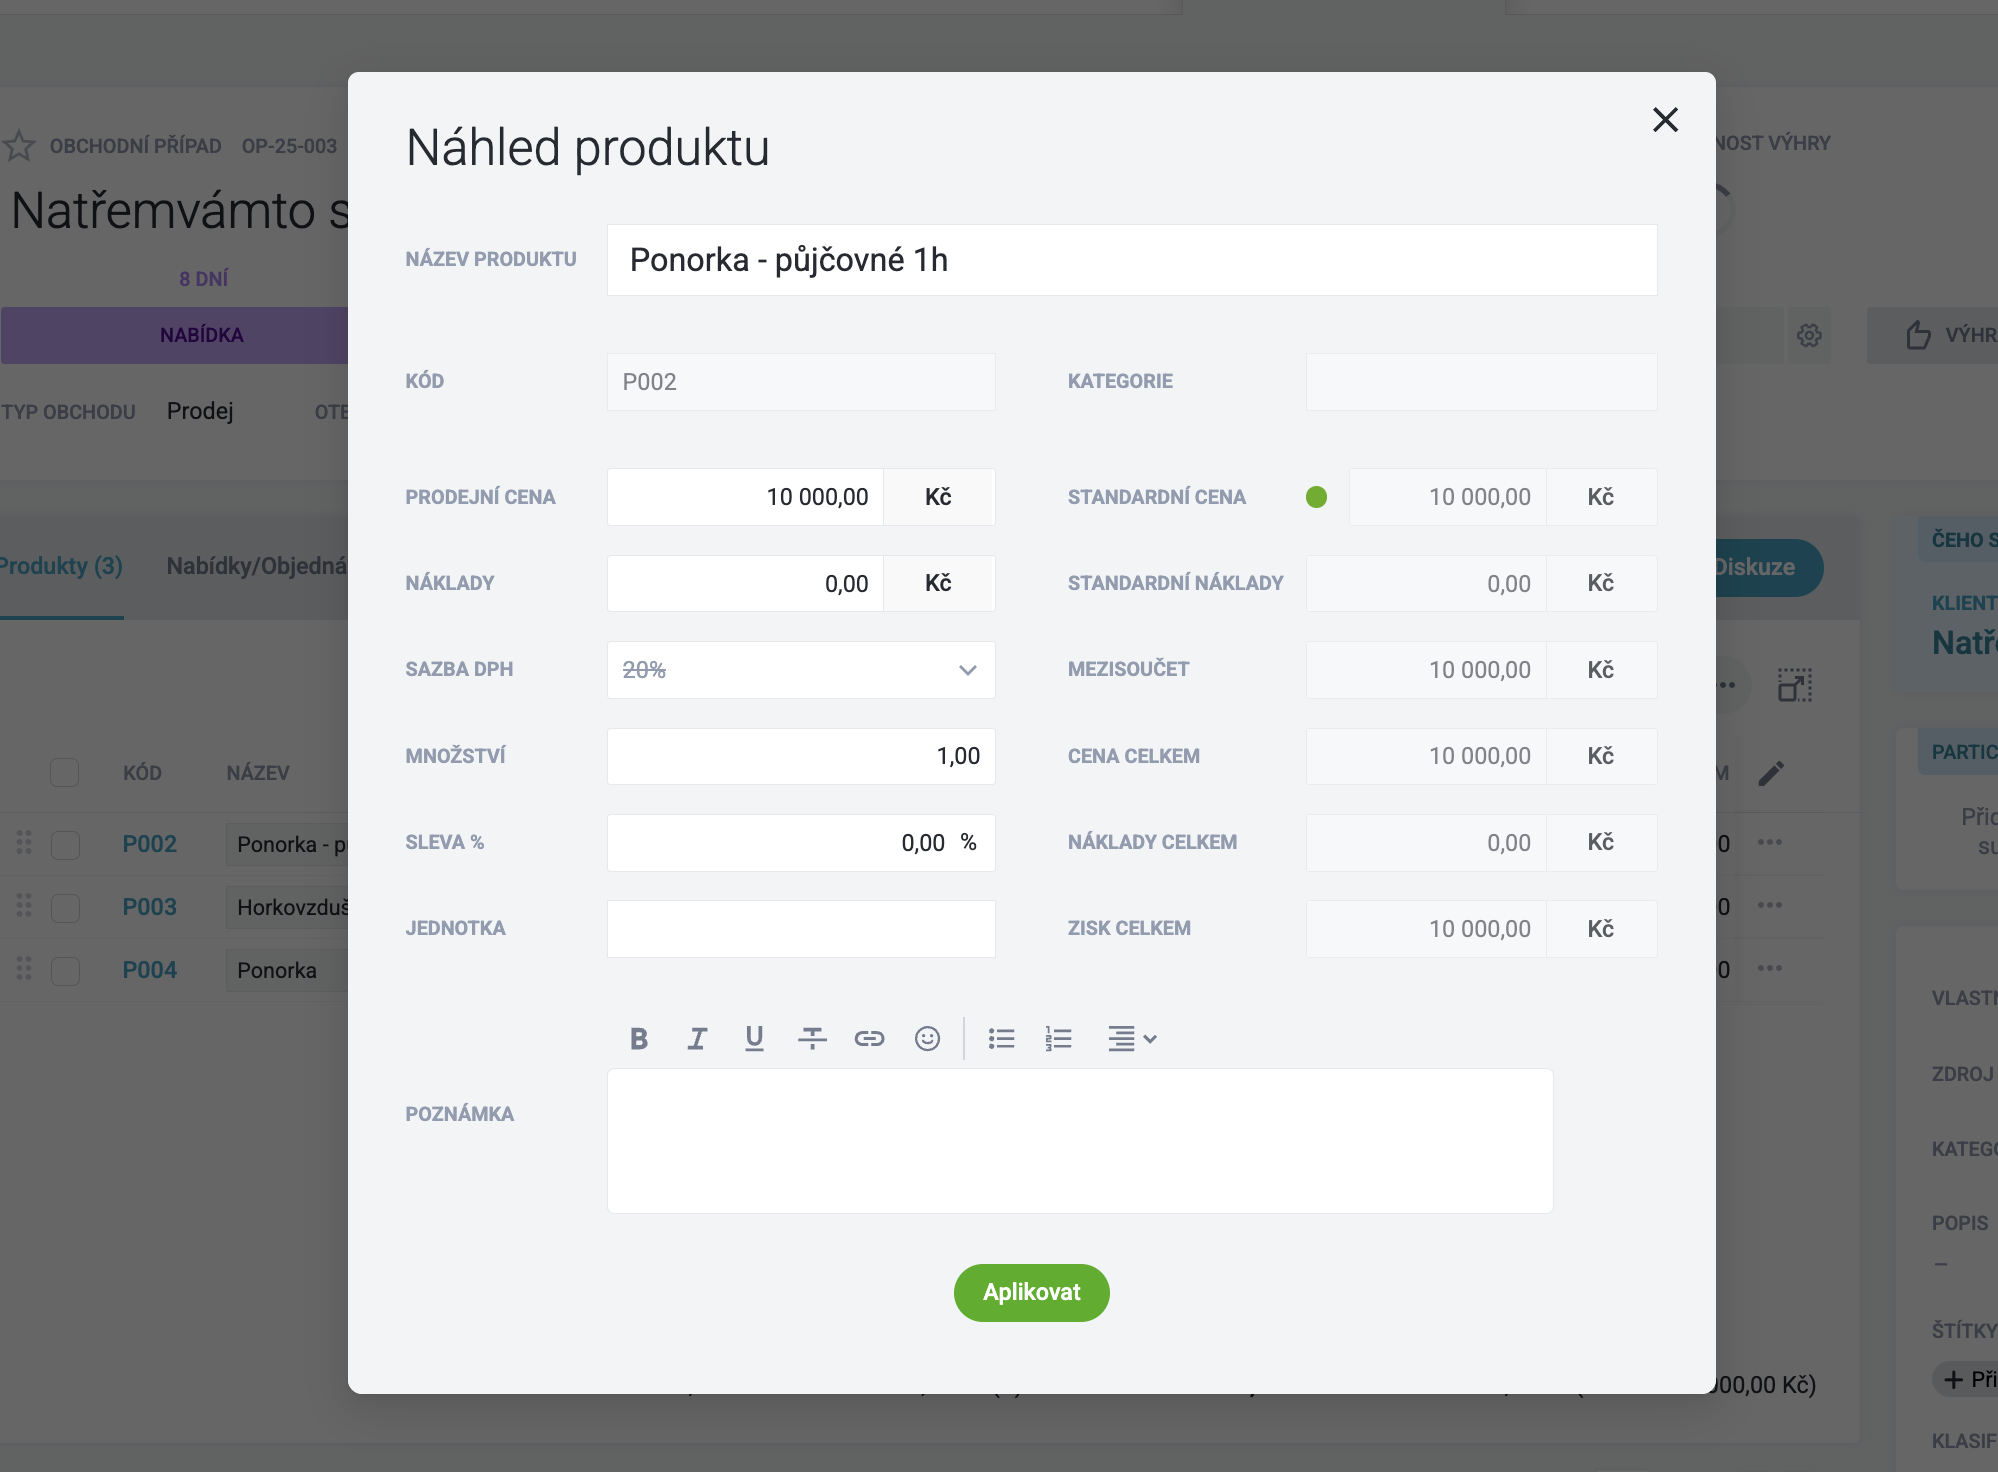Viewport: 1998px width, 1472px height.
Task: Open the emoji picker
Action: click(928, 1039)
